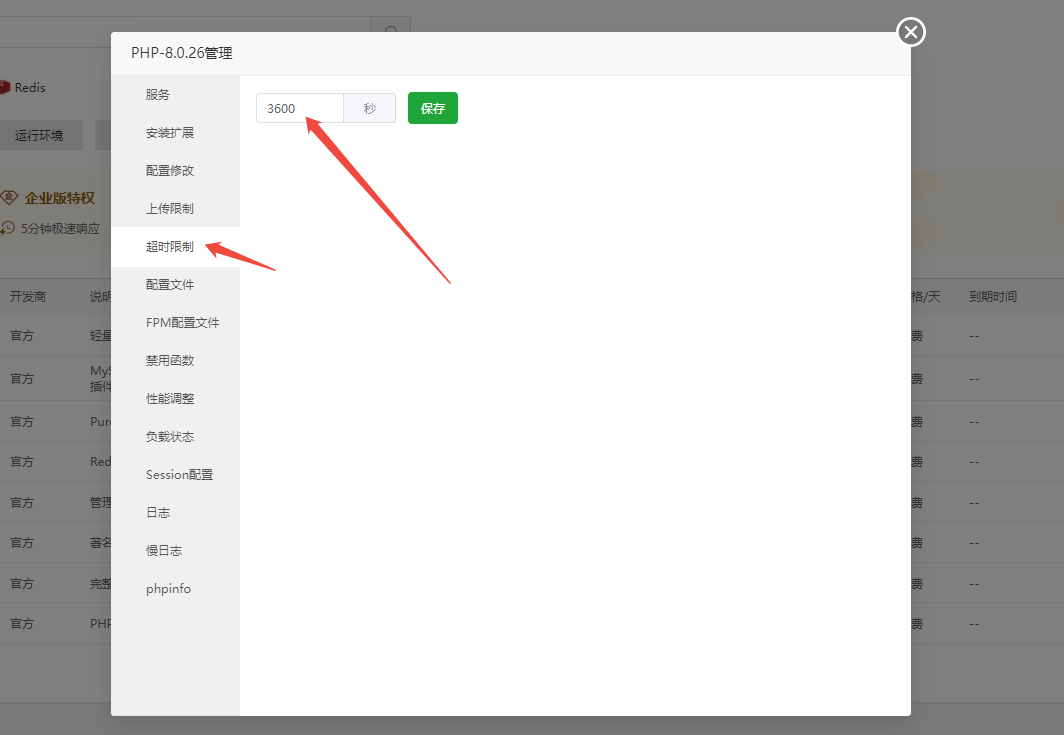Open Session配置 section
1064x735 pixels.
(x=179, y=475)
